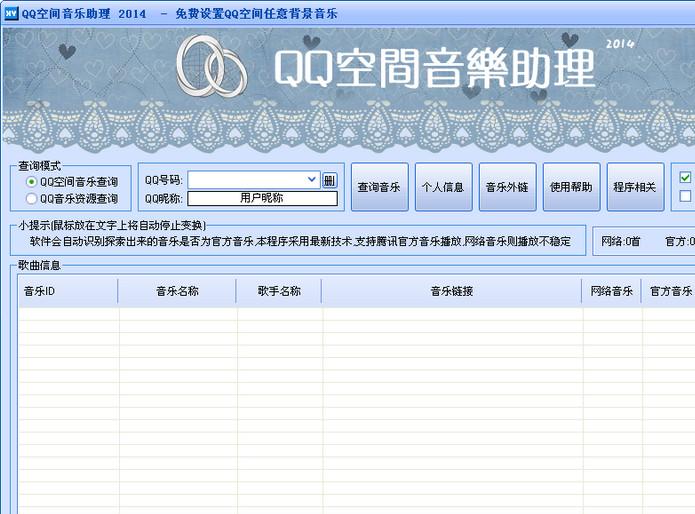Click the 音乐外链 button
Image resolution: width=695 pixels, height=514 pixels.
click(508, 187)
